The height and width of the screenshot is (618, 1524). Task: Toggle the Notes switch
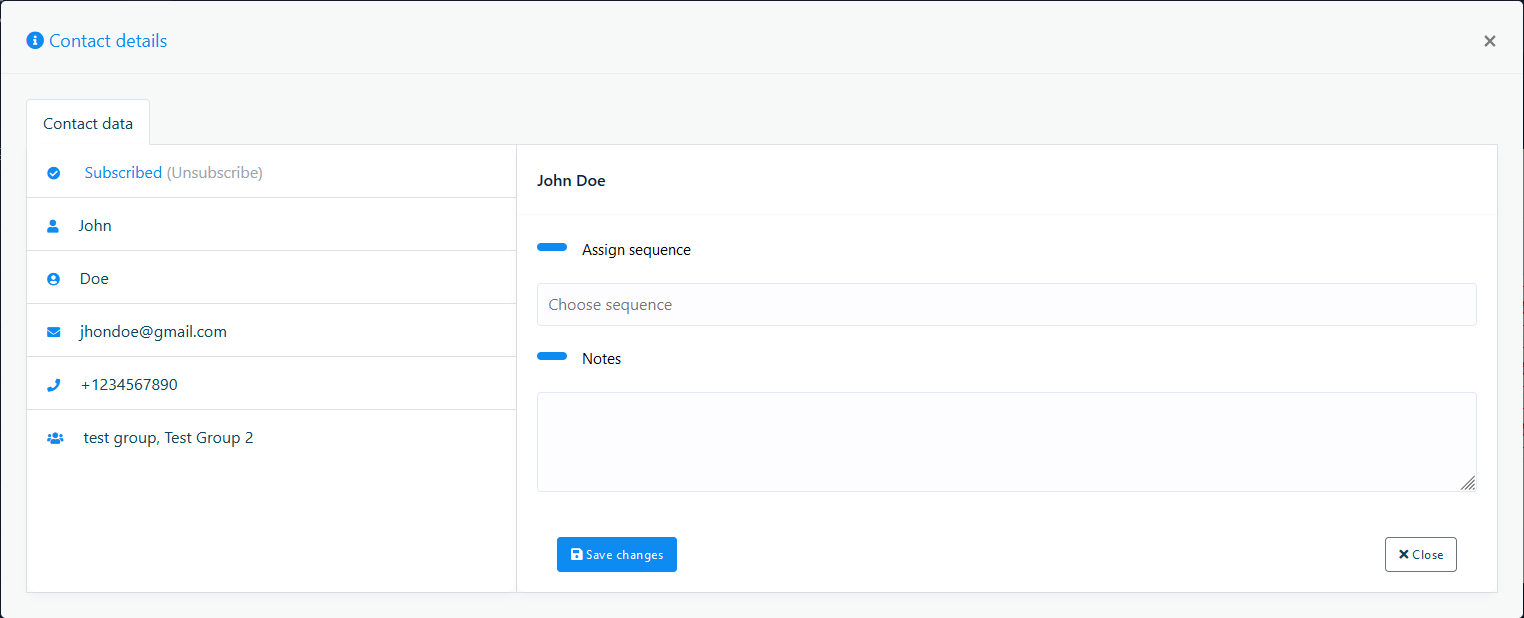click(552, 357)
